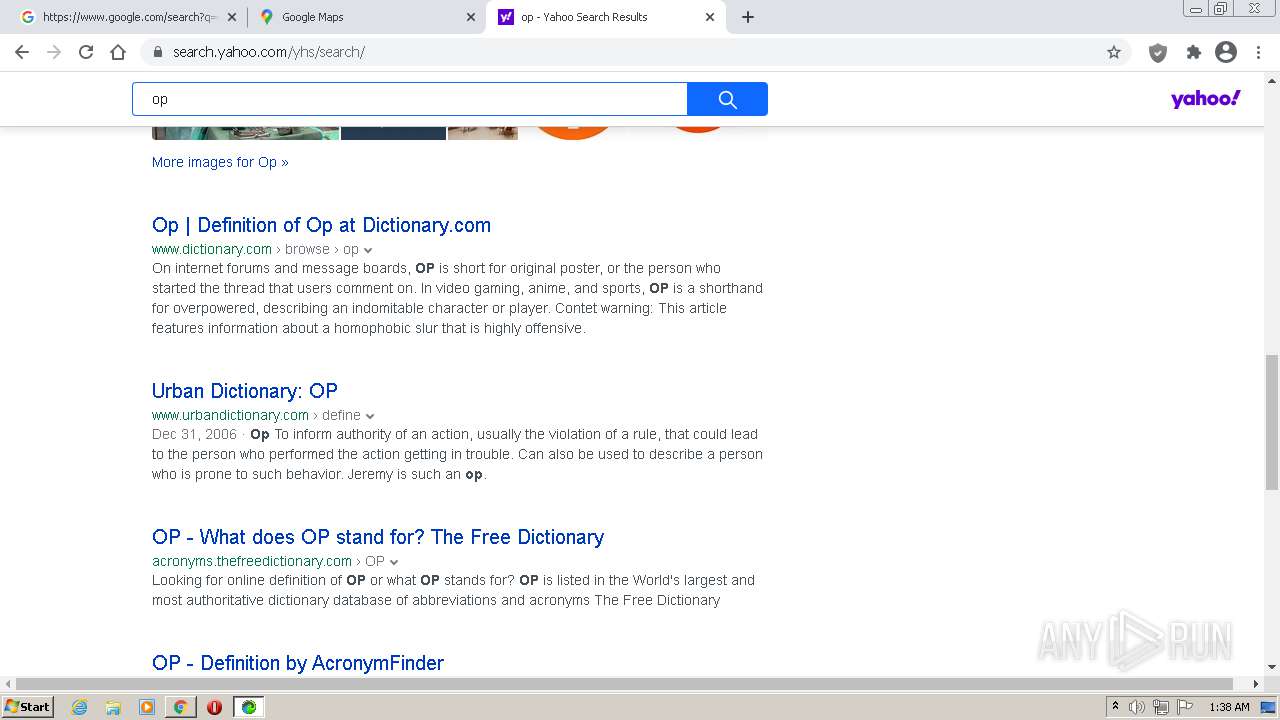This screenshot has width=1280, height=720.
Task: Click the orange circular image thumbnail
Action: 572,133
